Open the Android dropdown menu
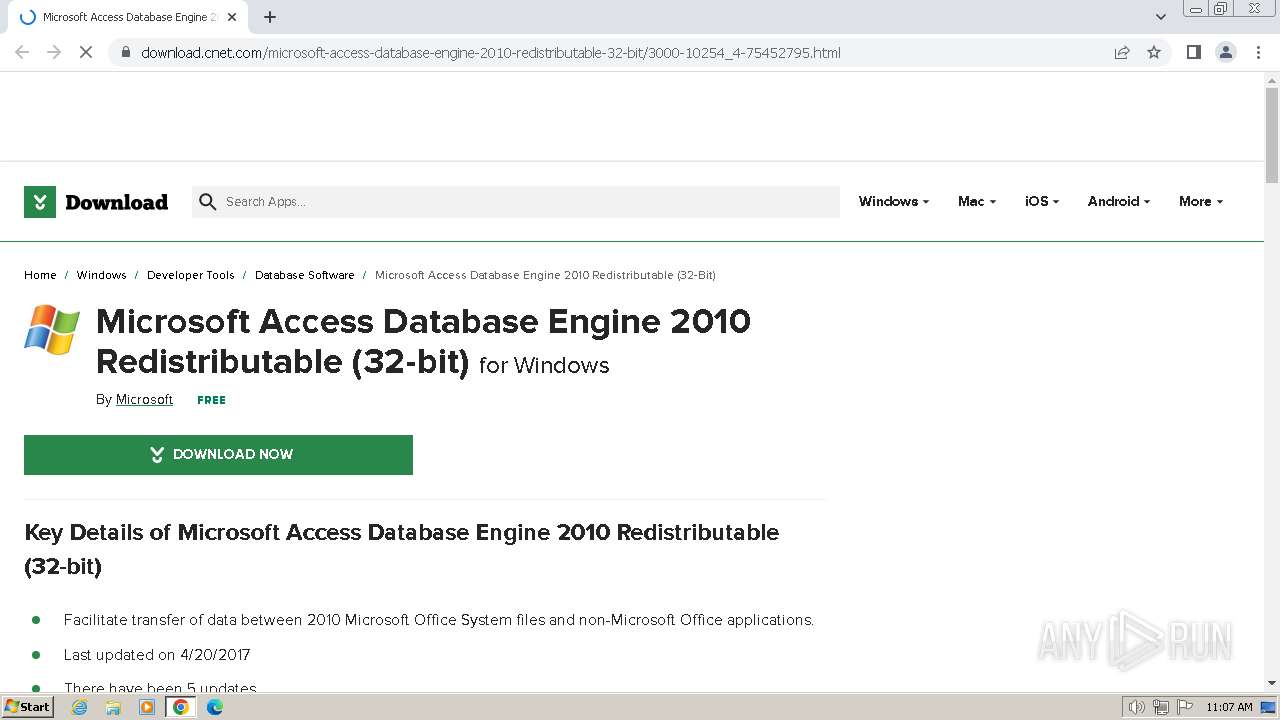The width and height of the screenshot is (1280, 720). coord(1118,201)
